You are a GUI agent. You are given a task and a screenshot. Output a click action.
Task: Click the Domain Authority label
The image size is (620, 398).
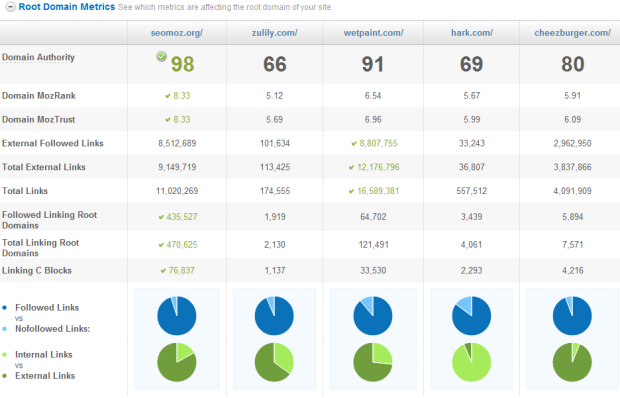pyautogui.click(x=38, y=57)
